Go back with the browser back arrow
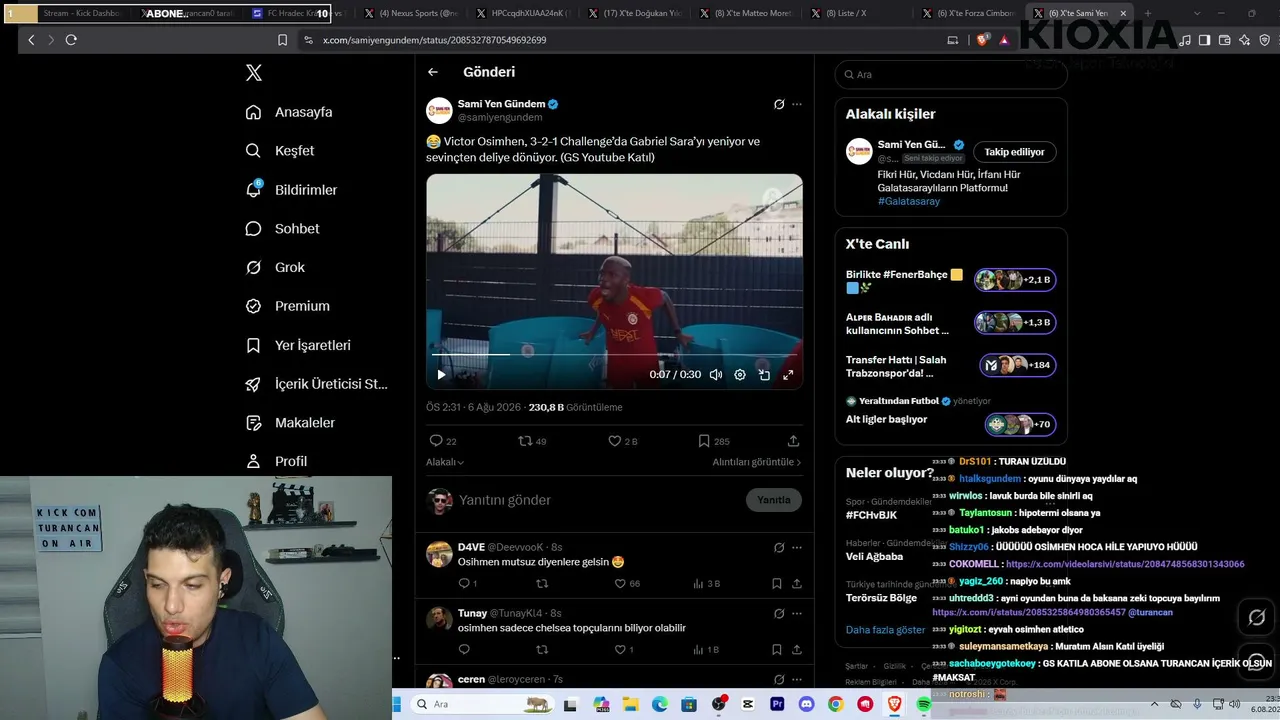Screen dimensions: 1280x720 (x=31, y=40)
